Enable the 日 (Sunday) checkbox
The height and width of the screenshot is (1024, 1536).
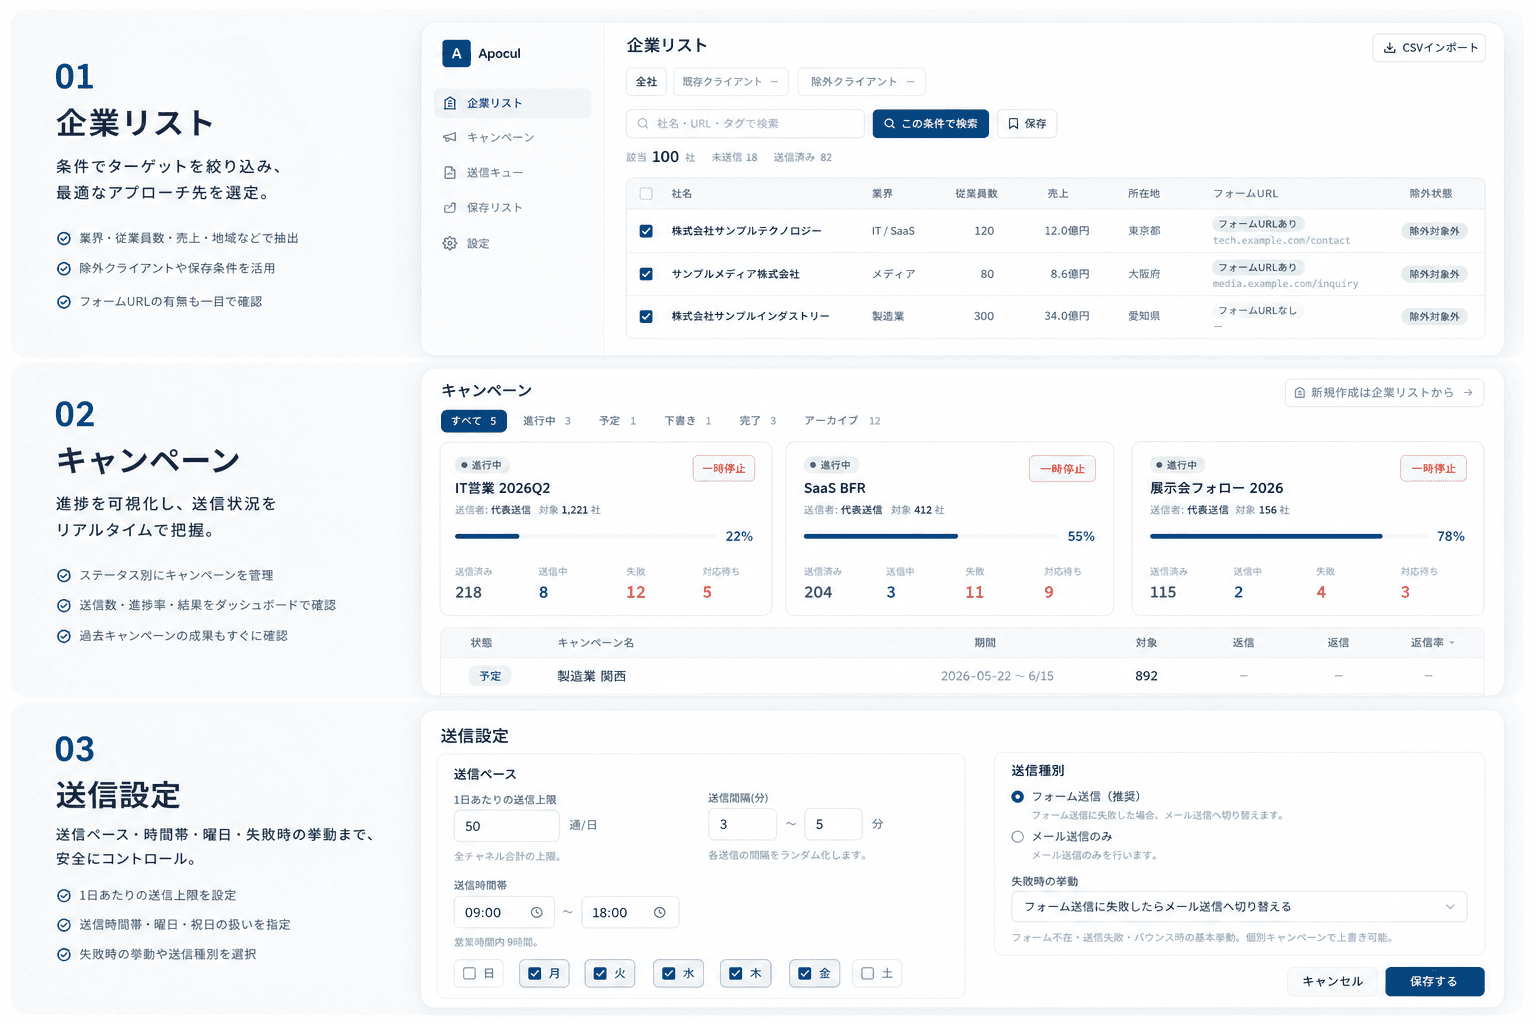(x=469, y=974)
